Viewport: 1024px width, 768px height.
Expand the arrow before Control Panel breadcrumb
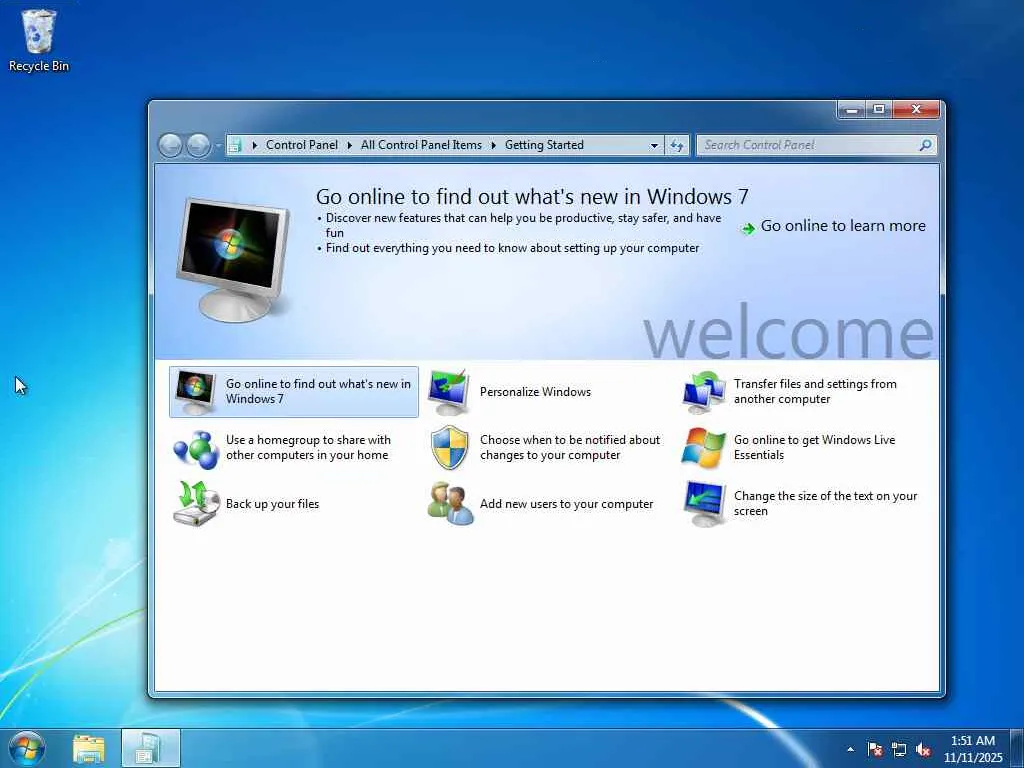pyautogui.click(x=255, y=145)
